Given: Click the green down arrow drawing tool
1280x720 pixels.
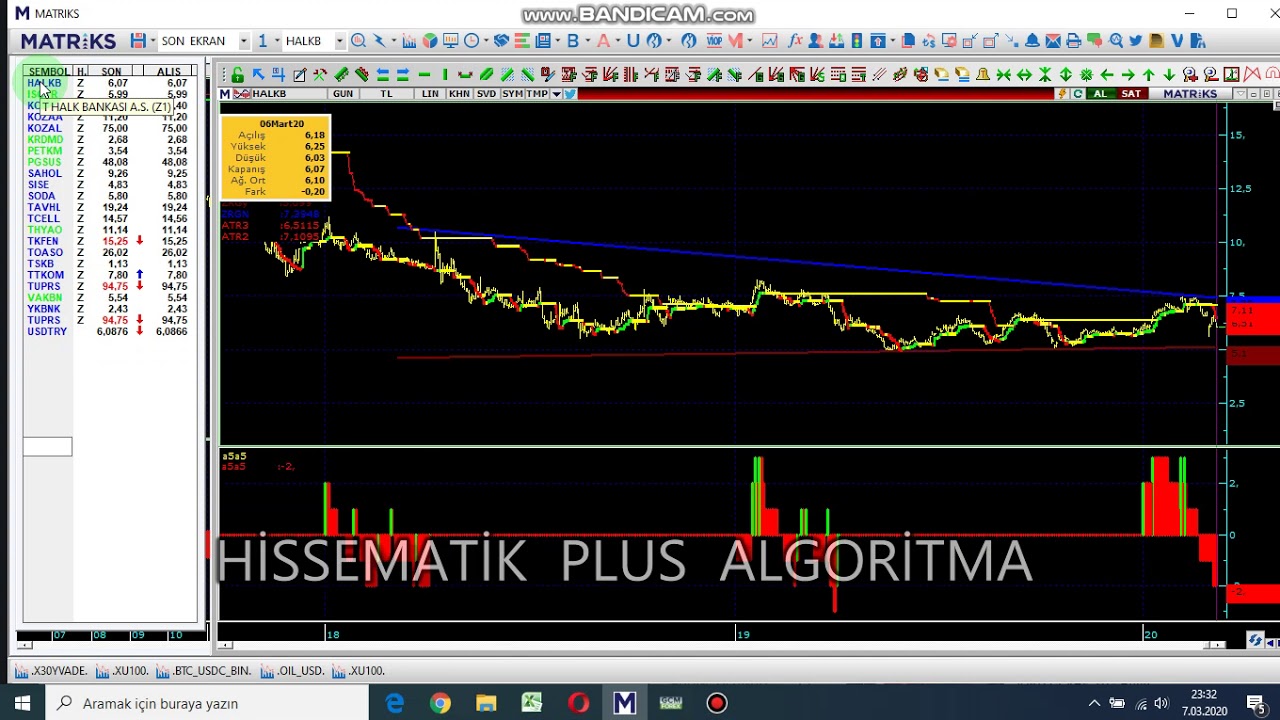Looking at the screenshot, I should (x=1169, y=75).
